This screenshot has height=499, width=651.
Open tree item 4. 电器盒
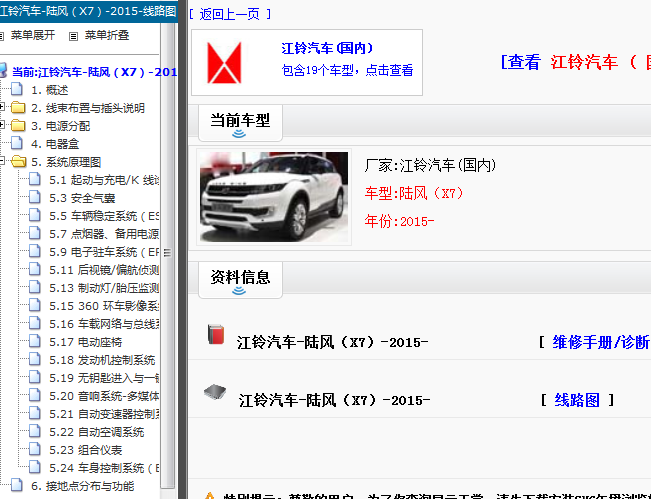tap(55, 144)
